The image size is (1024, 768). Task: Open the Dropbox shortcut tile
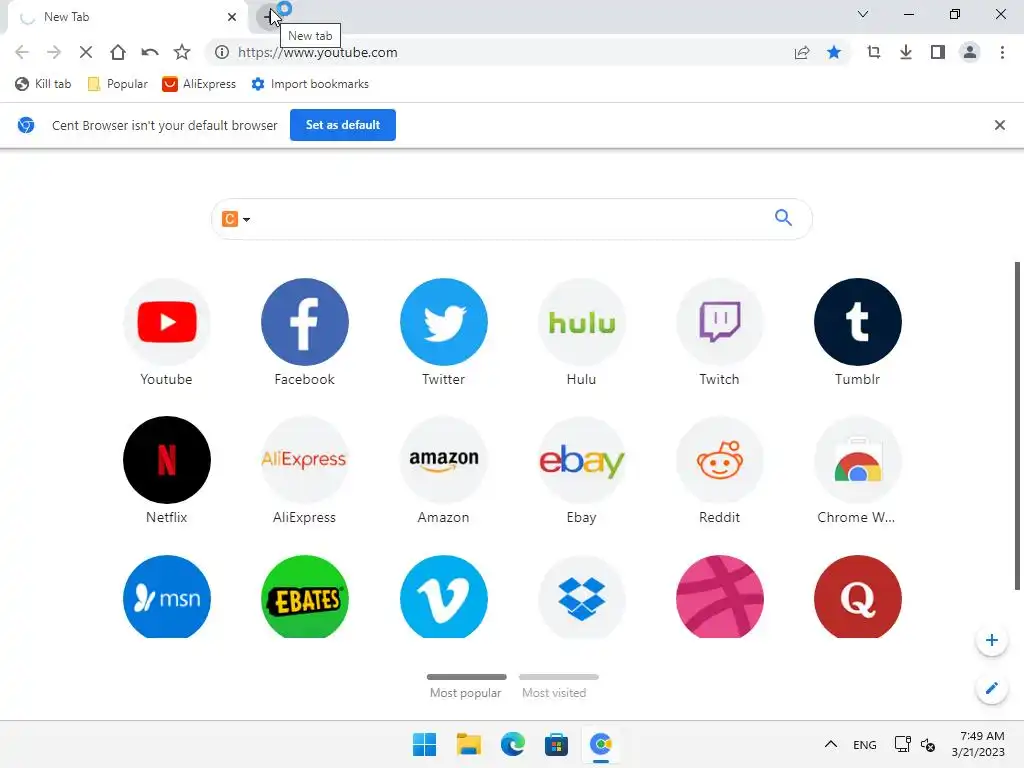581,597
